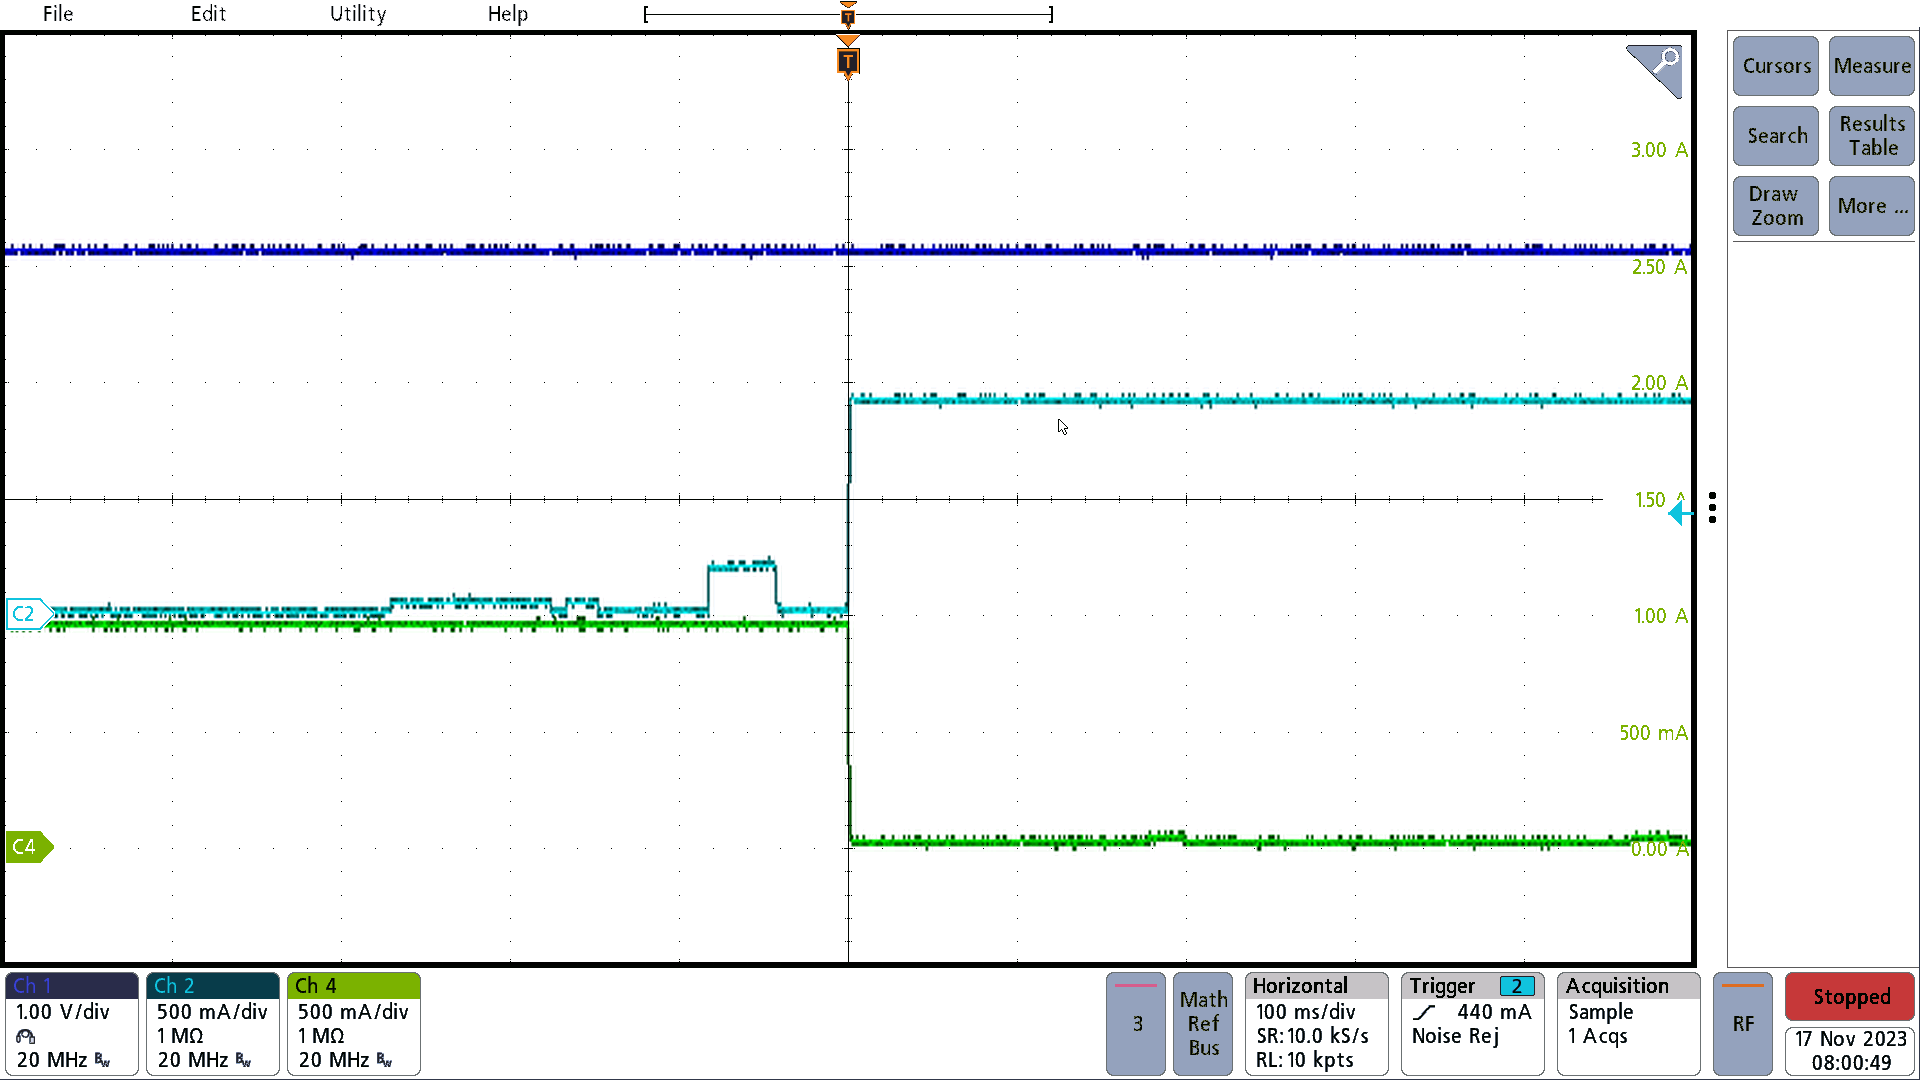1920x1080 pixels.
Task: Click the Stopped run/stop button
Action: [x=1850, y=997]
